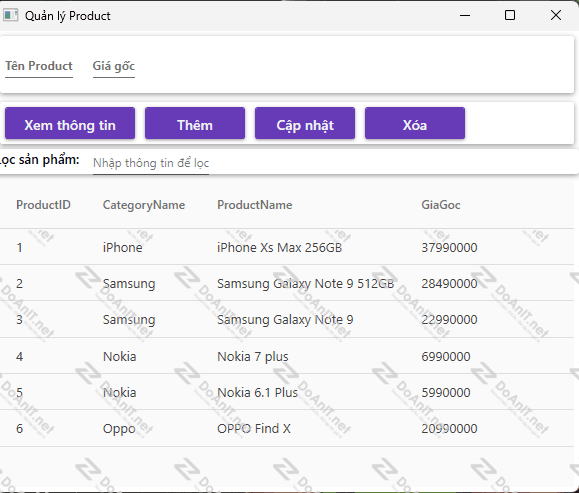The height and width of the screenshot is (493, 579).
Task: Click the price 28490000 cell
Action: click(x=449, y=284)
